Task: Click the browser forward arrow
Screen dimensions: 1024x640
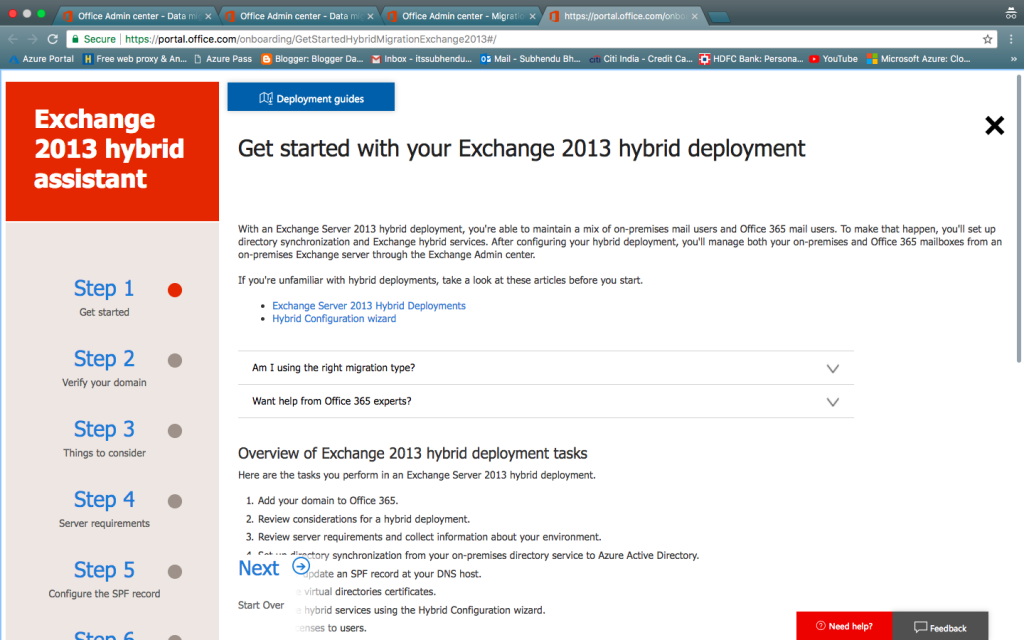Action: coord(33,39)
